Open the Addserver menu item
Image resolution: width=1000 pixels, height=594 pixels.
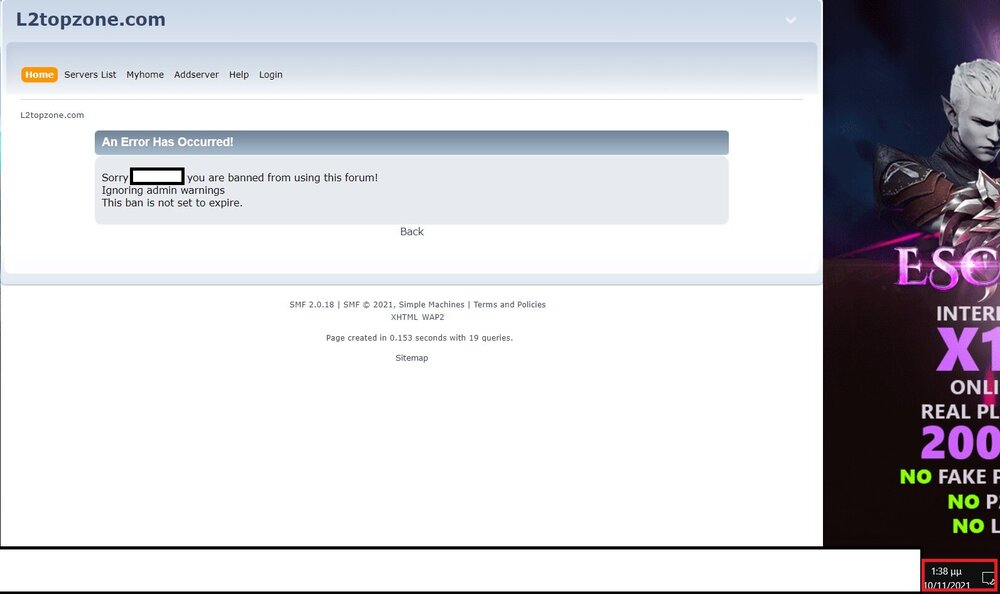(x=196, y=75)
